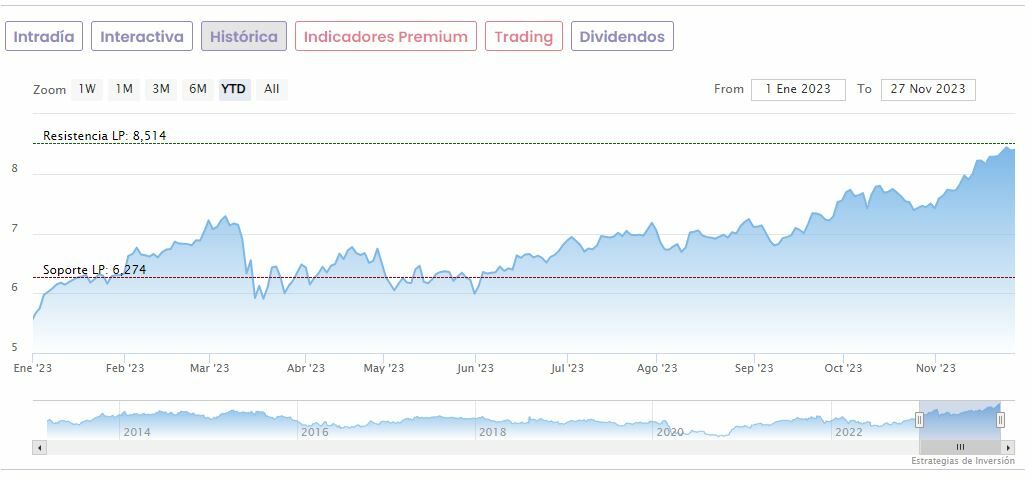Click the To date field
The width and height of the screenshot is (1031, 479).
click(x=928, y=89)
